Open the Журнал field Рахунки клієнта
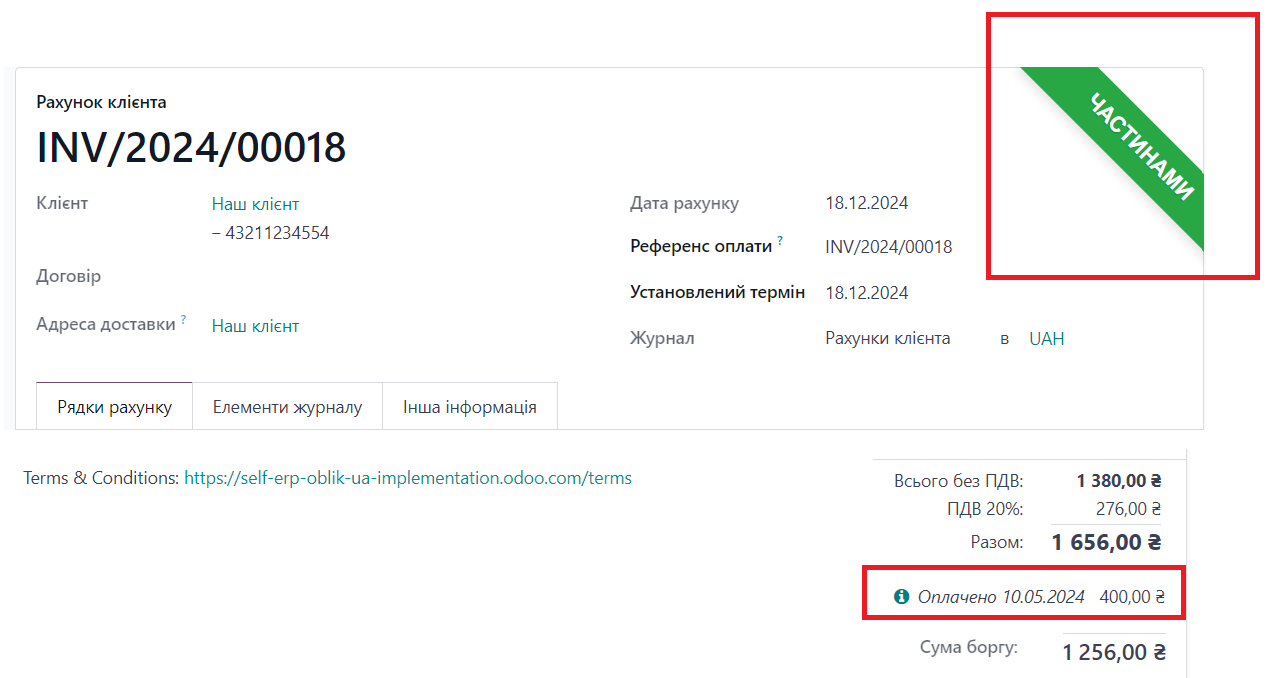Image resolution: width=1272 pixels, height=678 pixels. pos(887,339)
